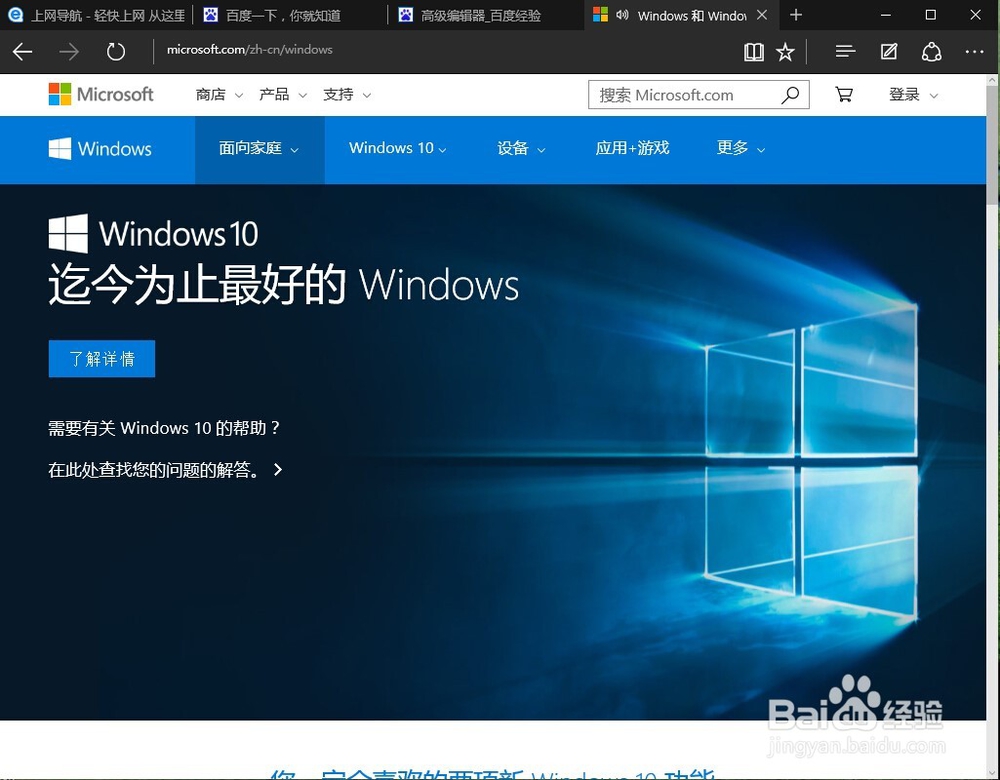
Task: Click Microsoft logo in site header
Action: 101,94
